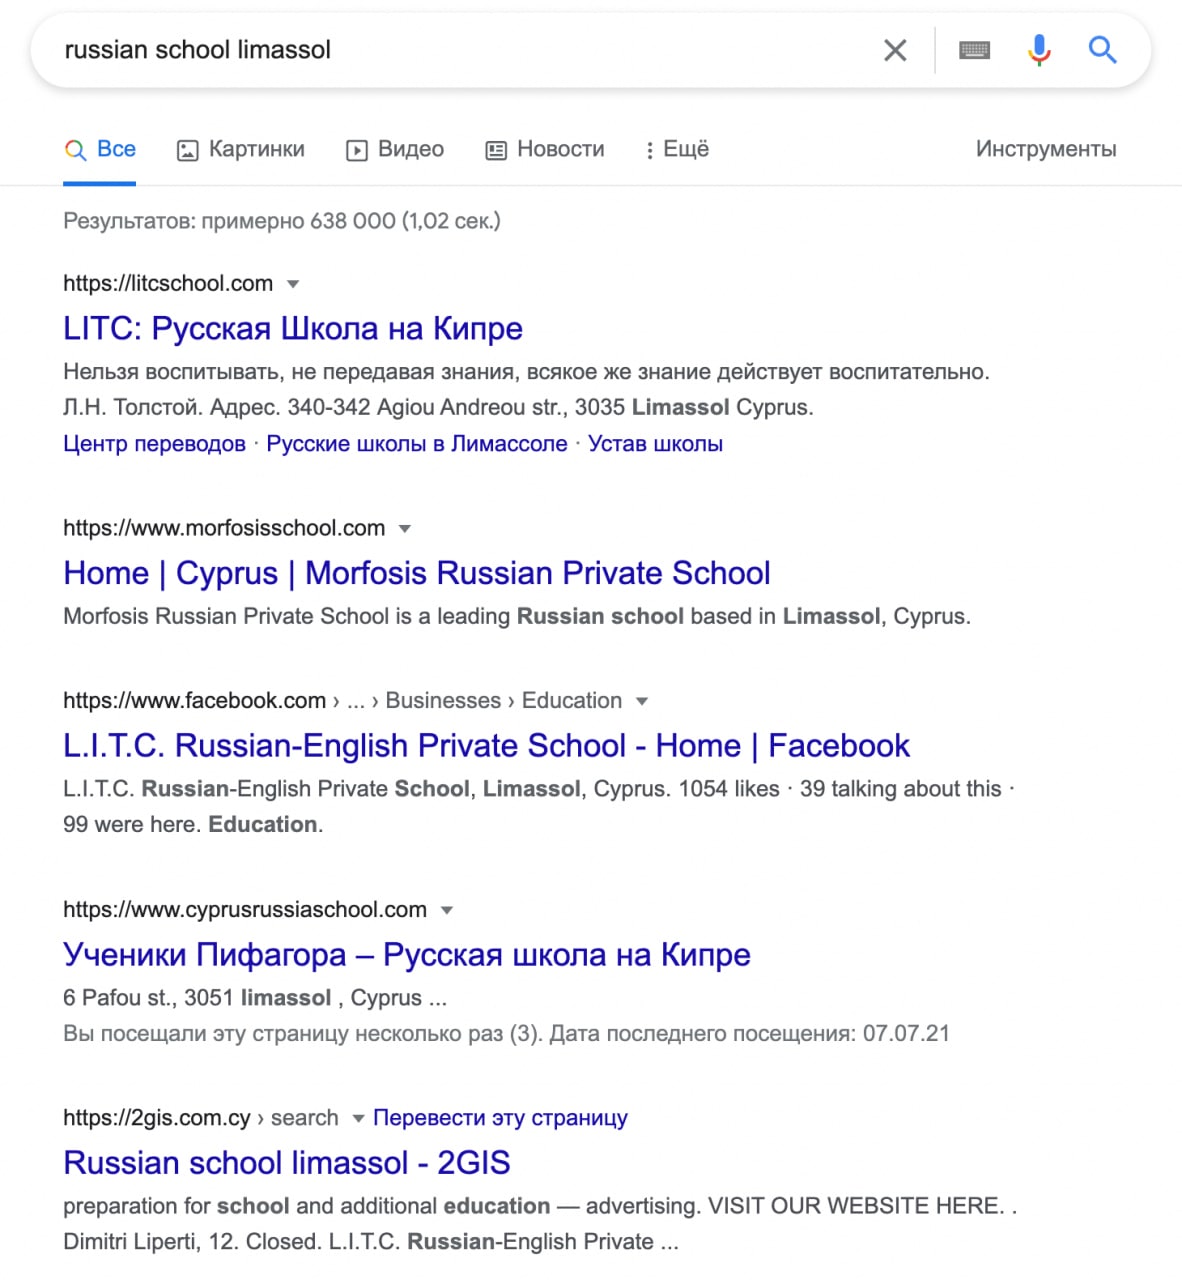Expand dropdown arrow beside morfosisschool.com URL
The width and height of the screenshot is (1182, 1280).
405,529
